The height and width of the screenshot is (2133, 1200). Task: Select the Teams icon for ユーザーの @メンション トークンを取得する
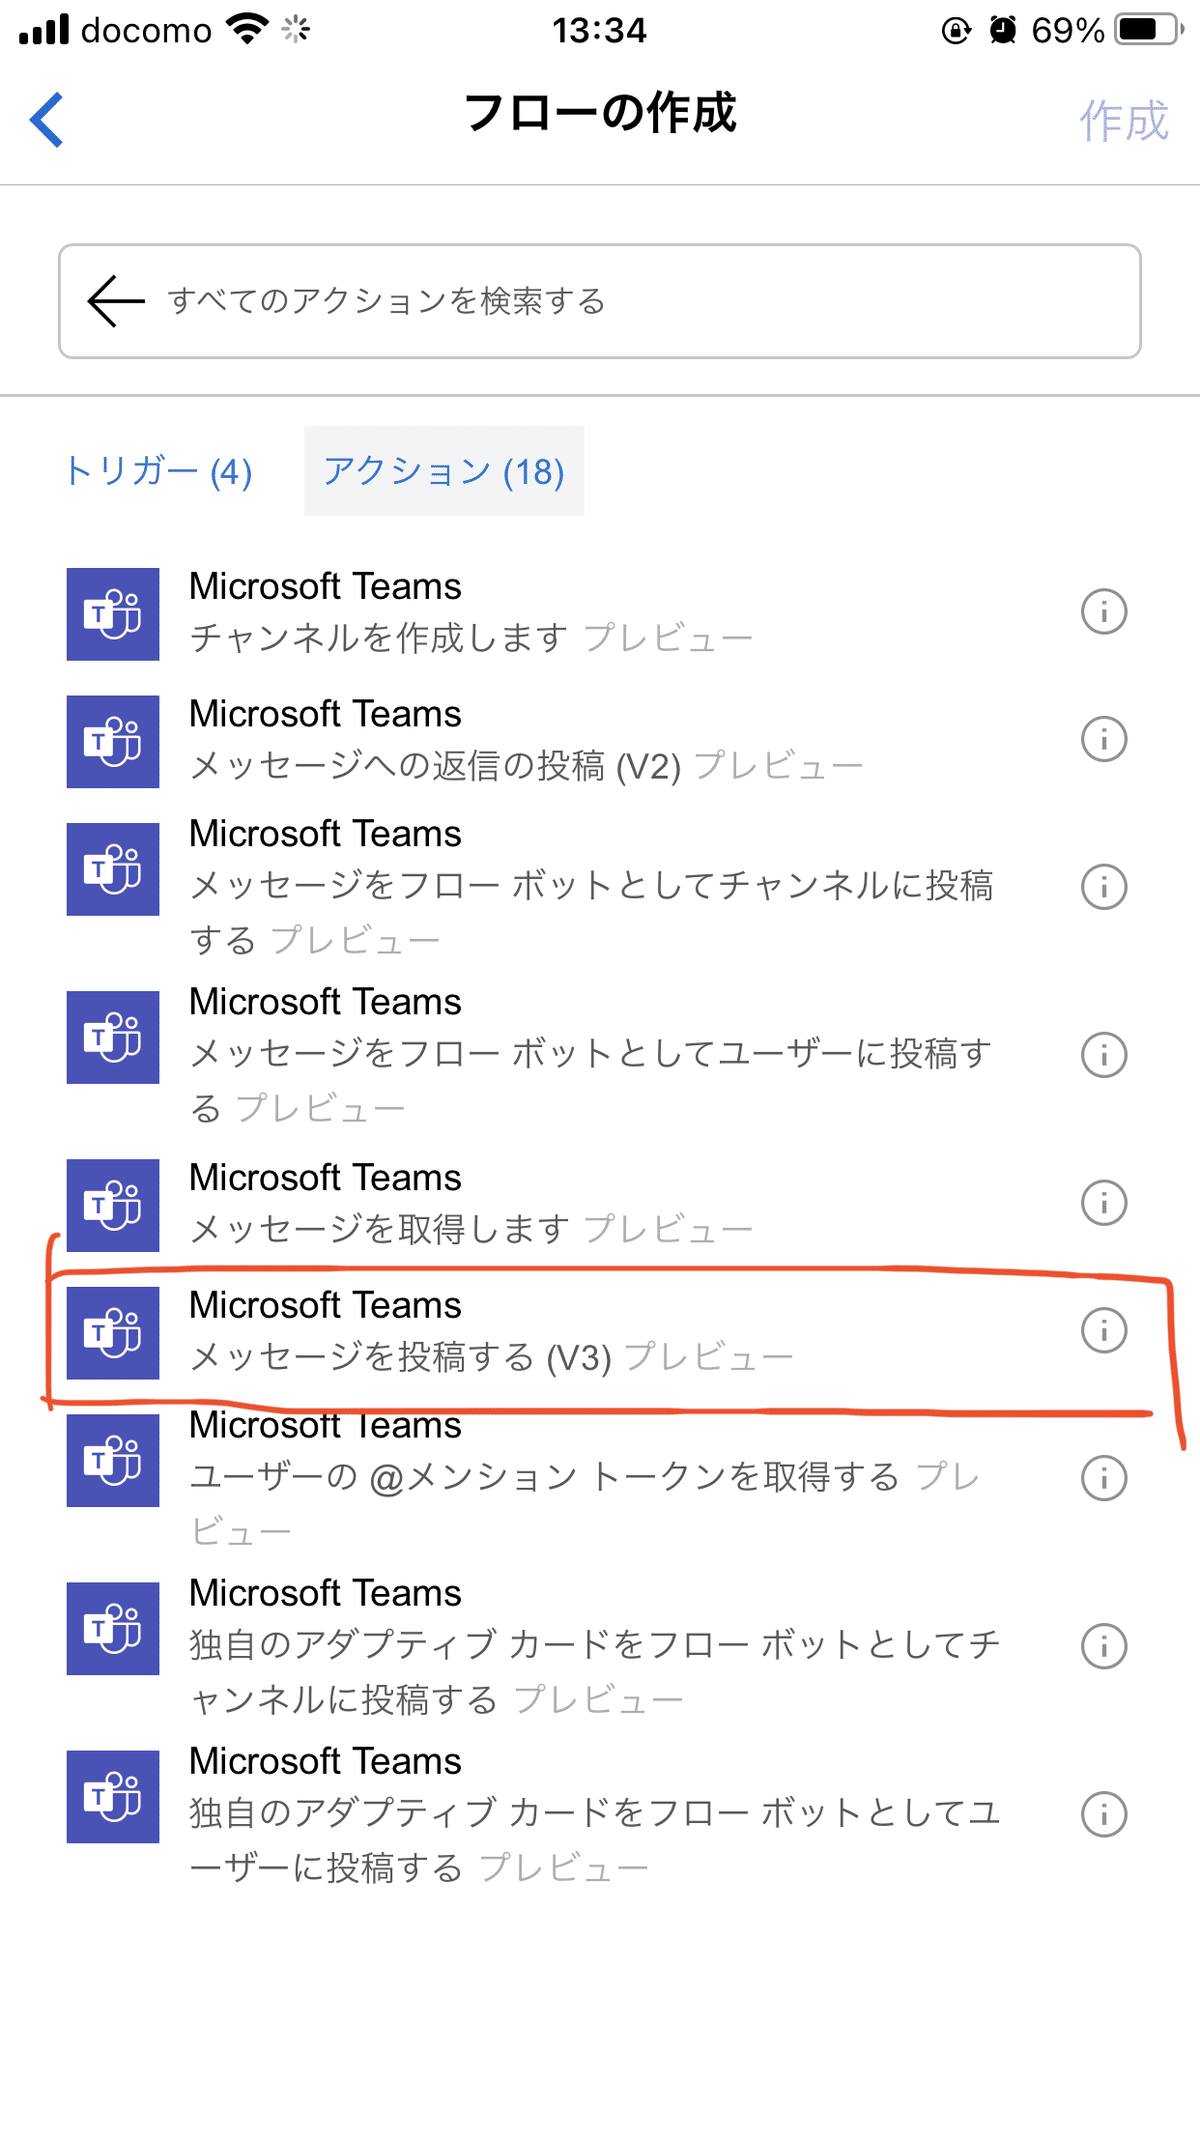coord(112,1461)
